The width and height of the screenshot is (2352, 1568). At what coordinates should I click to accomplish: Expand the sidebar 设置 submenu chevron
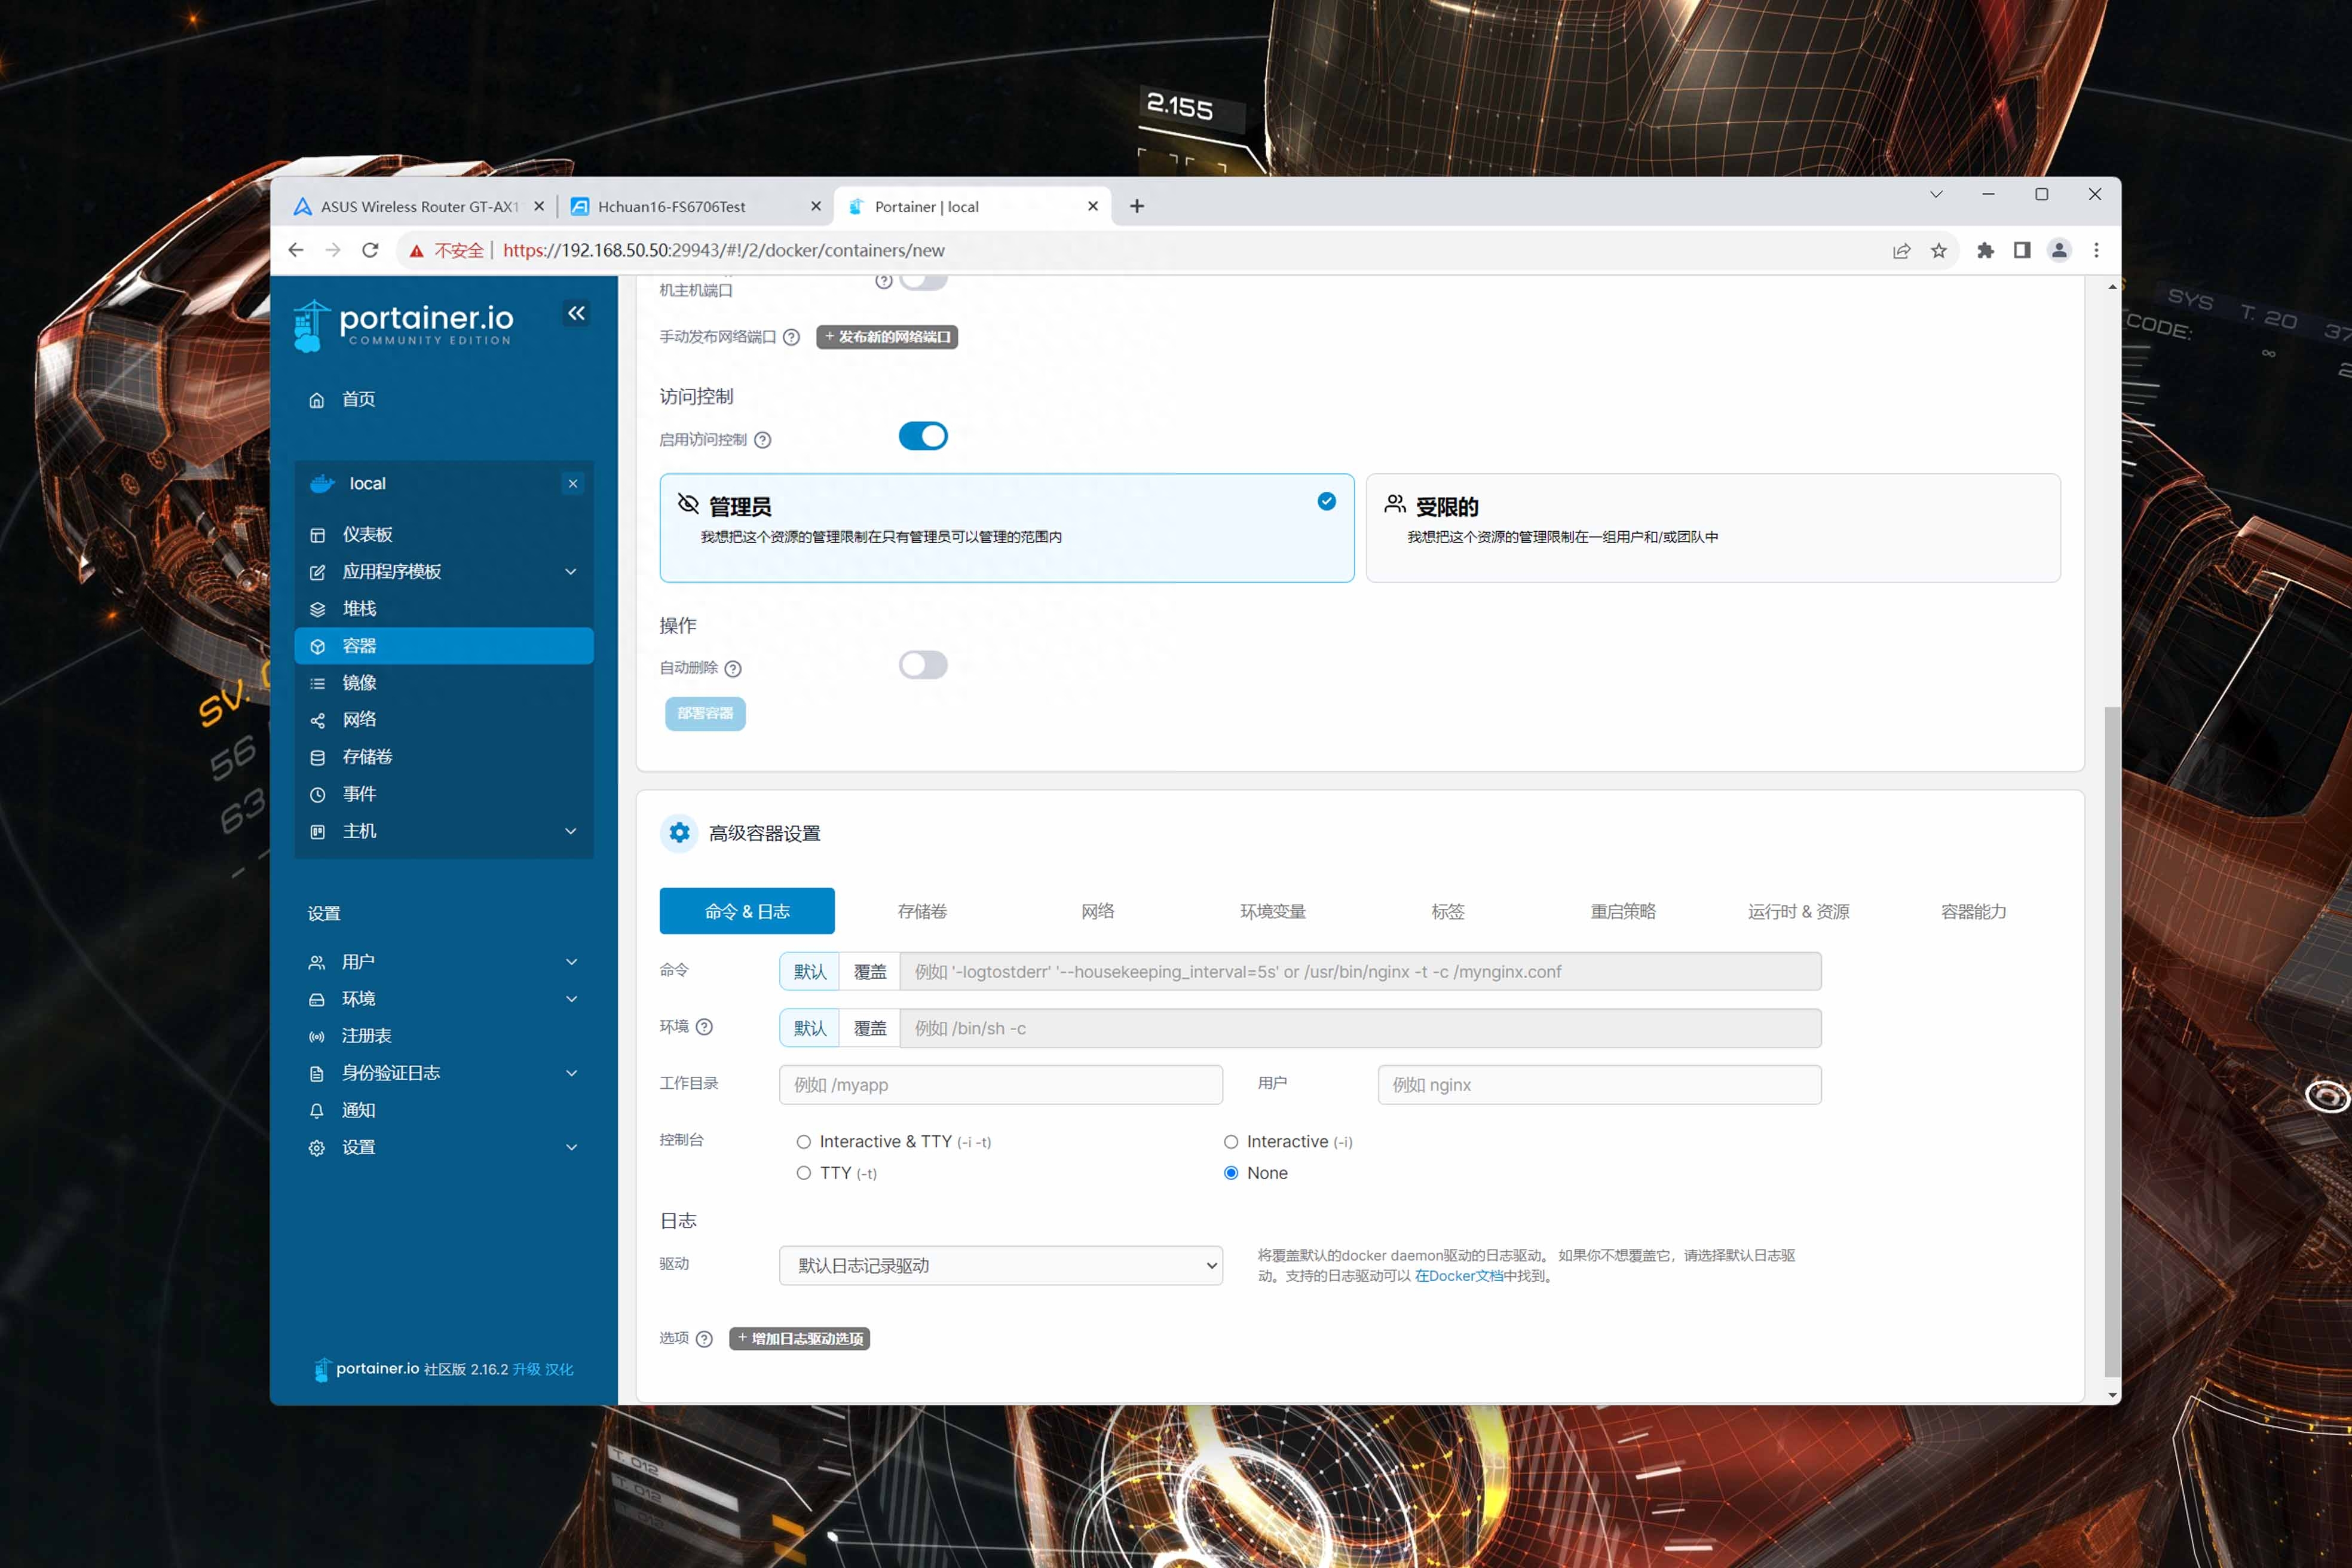coord(571,1147)
